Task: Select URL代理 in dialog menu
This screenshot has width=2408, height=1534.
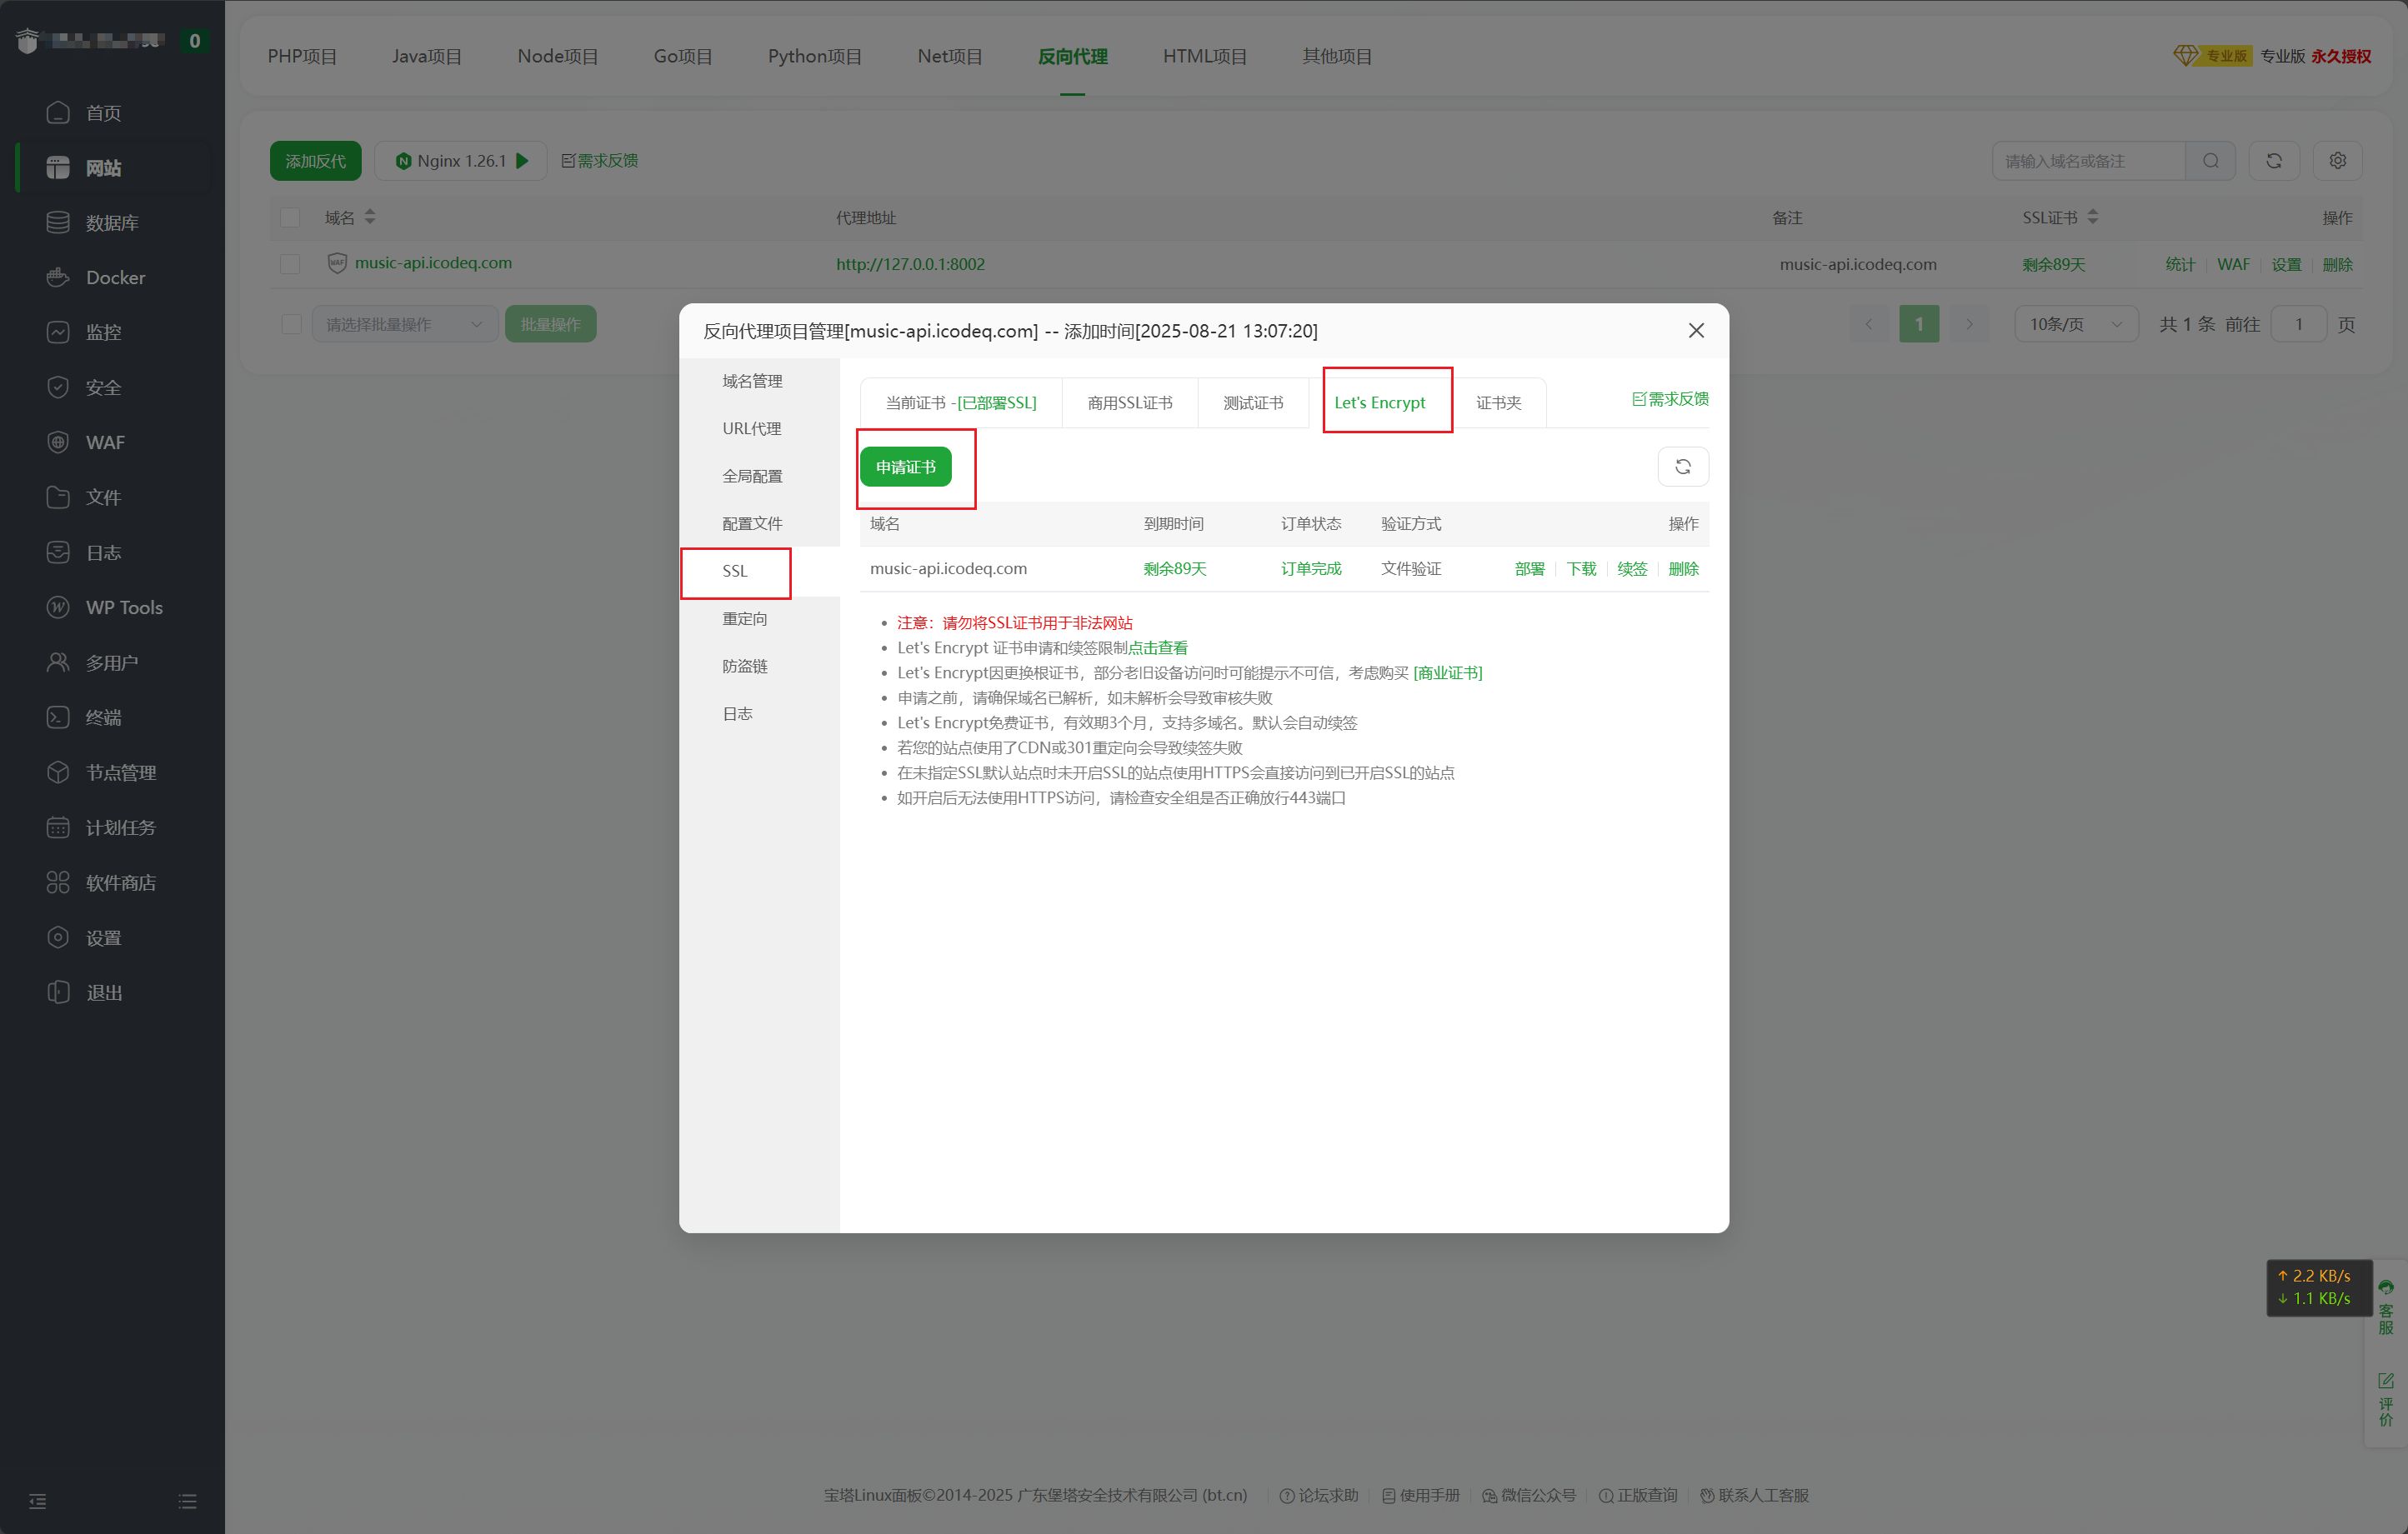Action: 752,428
